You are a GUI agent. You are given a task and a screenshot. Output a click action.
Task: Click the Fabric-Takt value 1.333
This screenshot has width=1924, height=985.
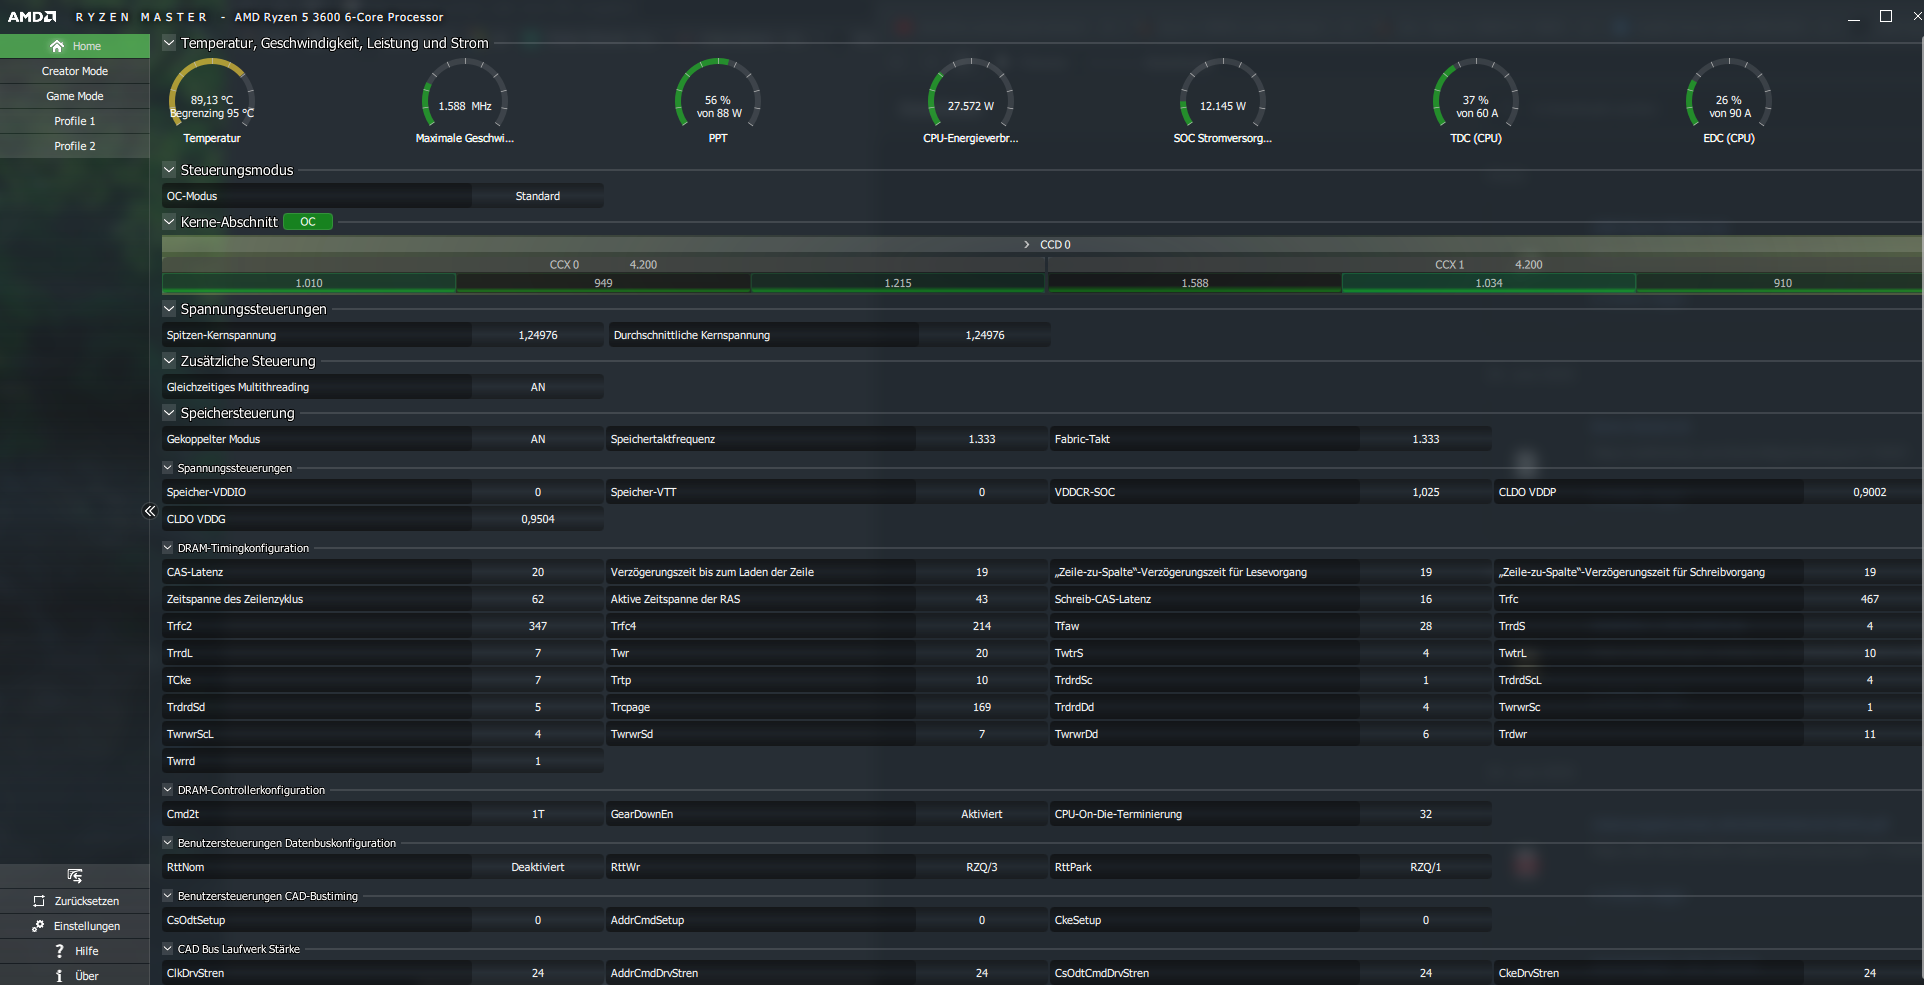[1426, 439]
